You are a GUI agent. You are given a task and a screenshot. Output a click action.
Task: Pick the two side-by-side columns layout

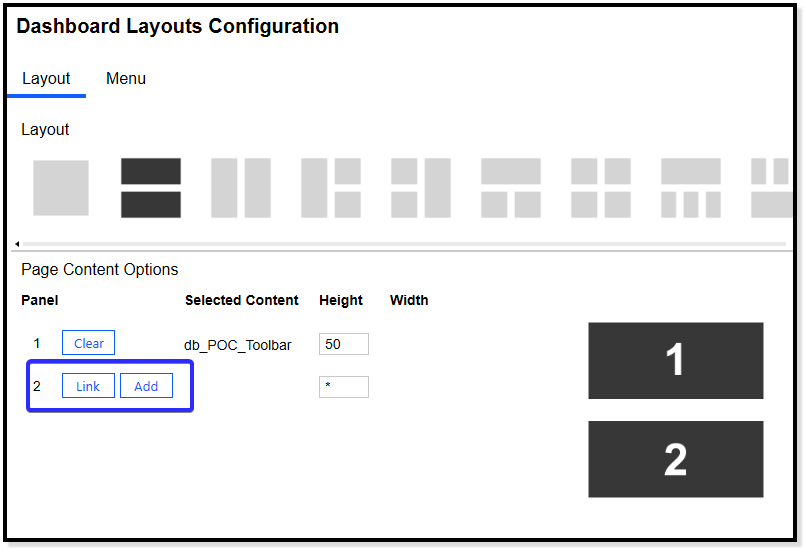click(x=241, y=188)
